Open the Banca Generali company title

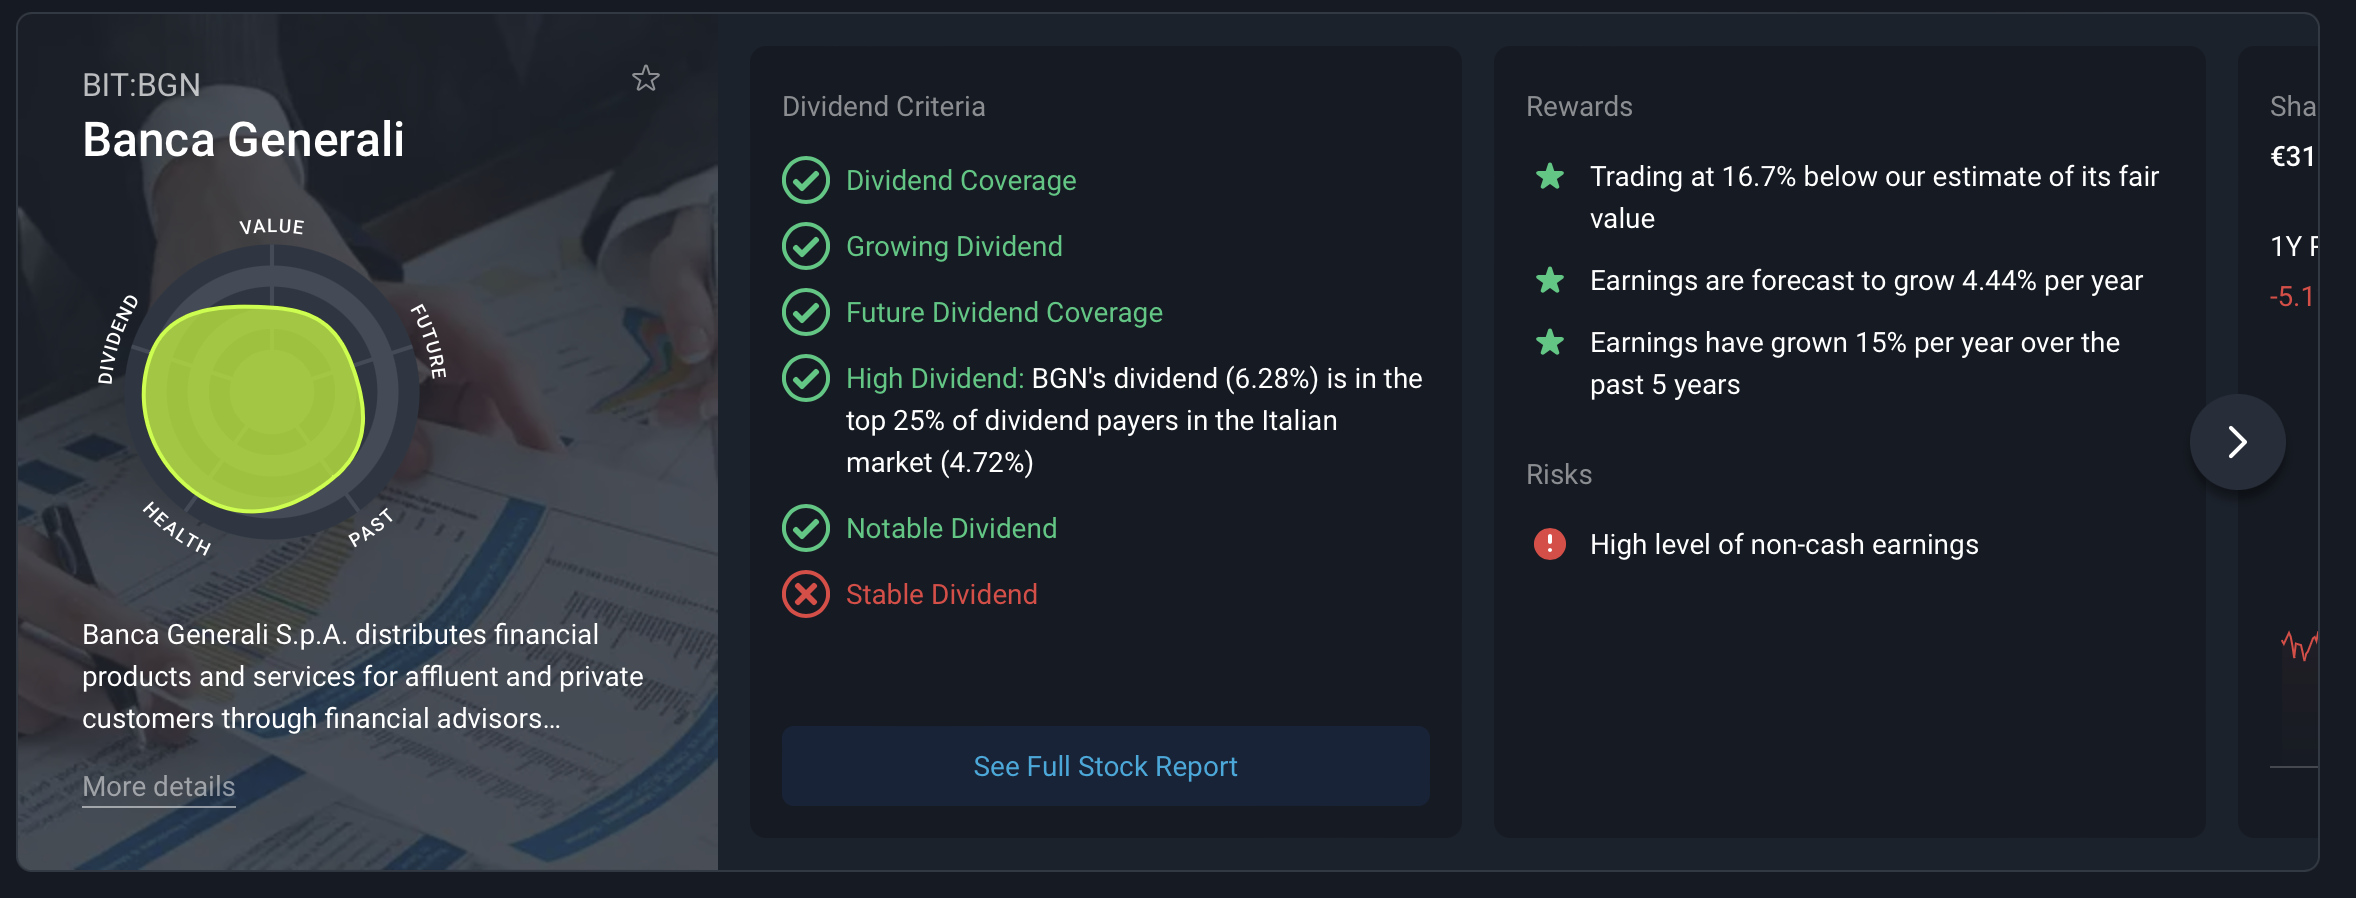[x=243, y=139]
